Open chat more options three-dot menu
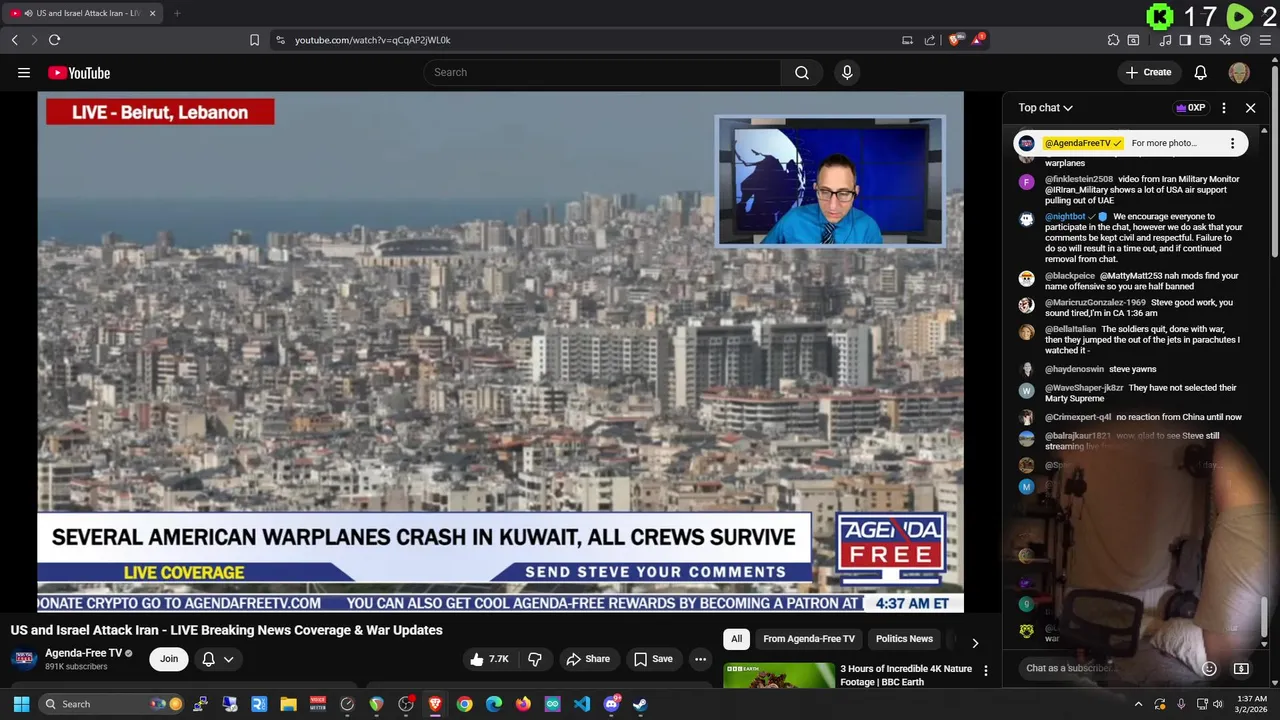Image resolution: width=1280 pixels, height=720 pixels. [1223, 108]
